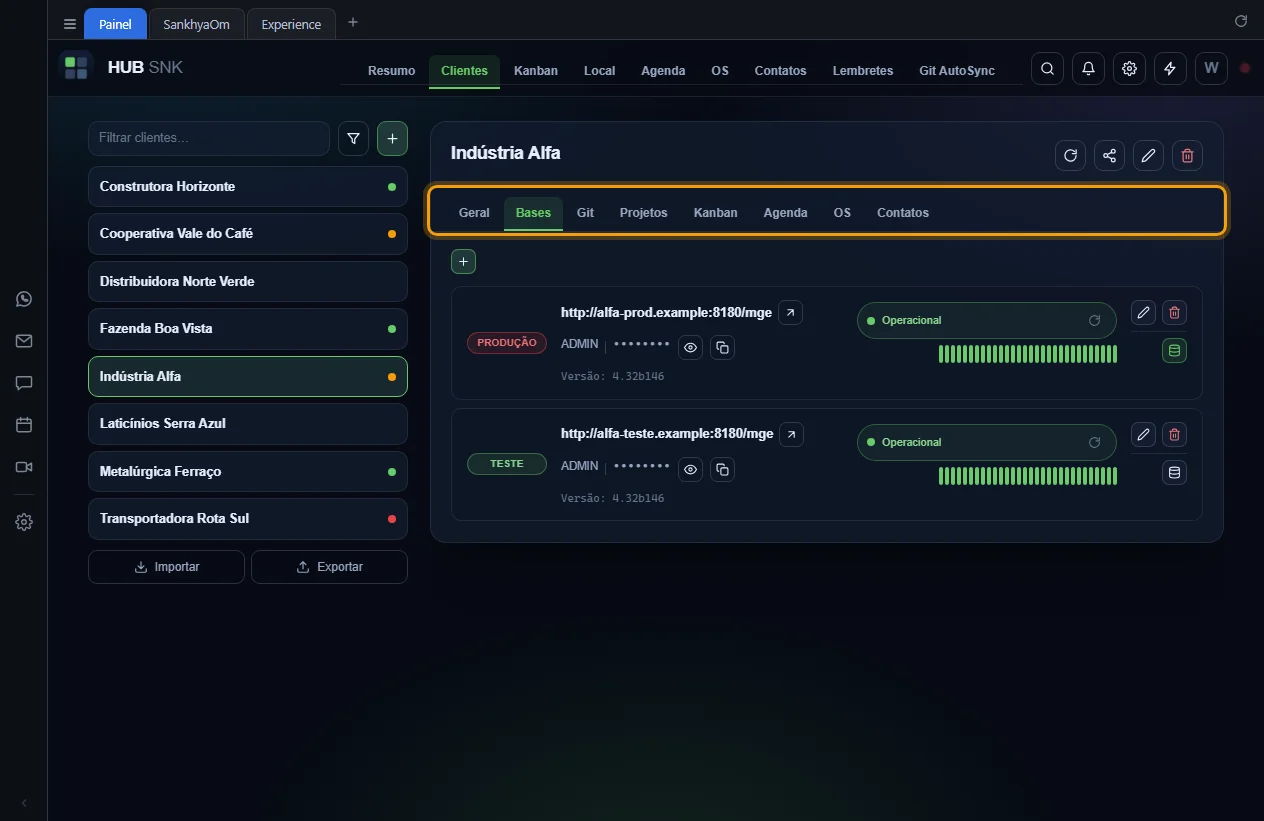Open the WhatsApp icon in the left sidebar
The width and height of the screenshot is (1264, 821).
24,299
